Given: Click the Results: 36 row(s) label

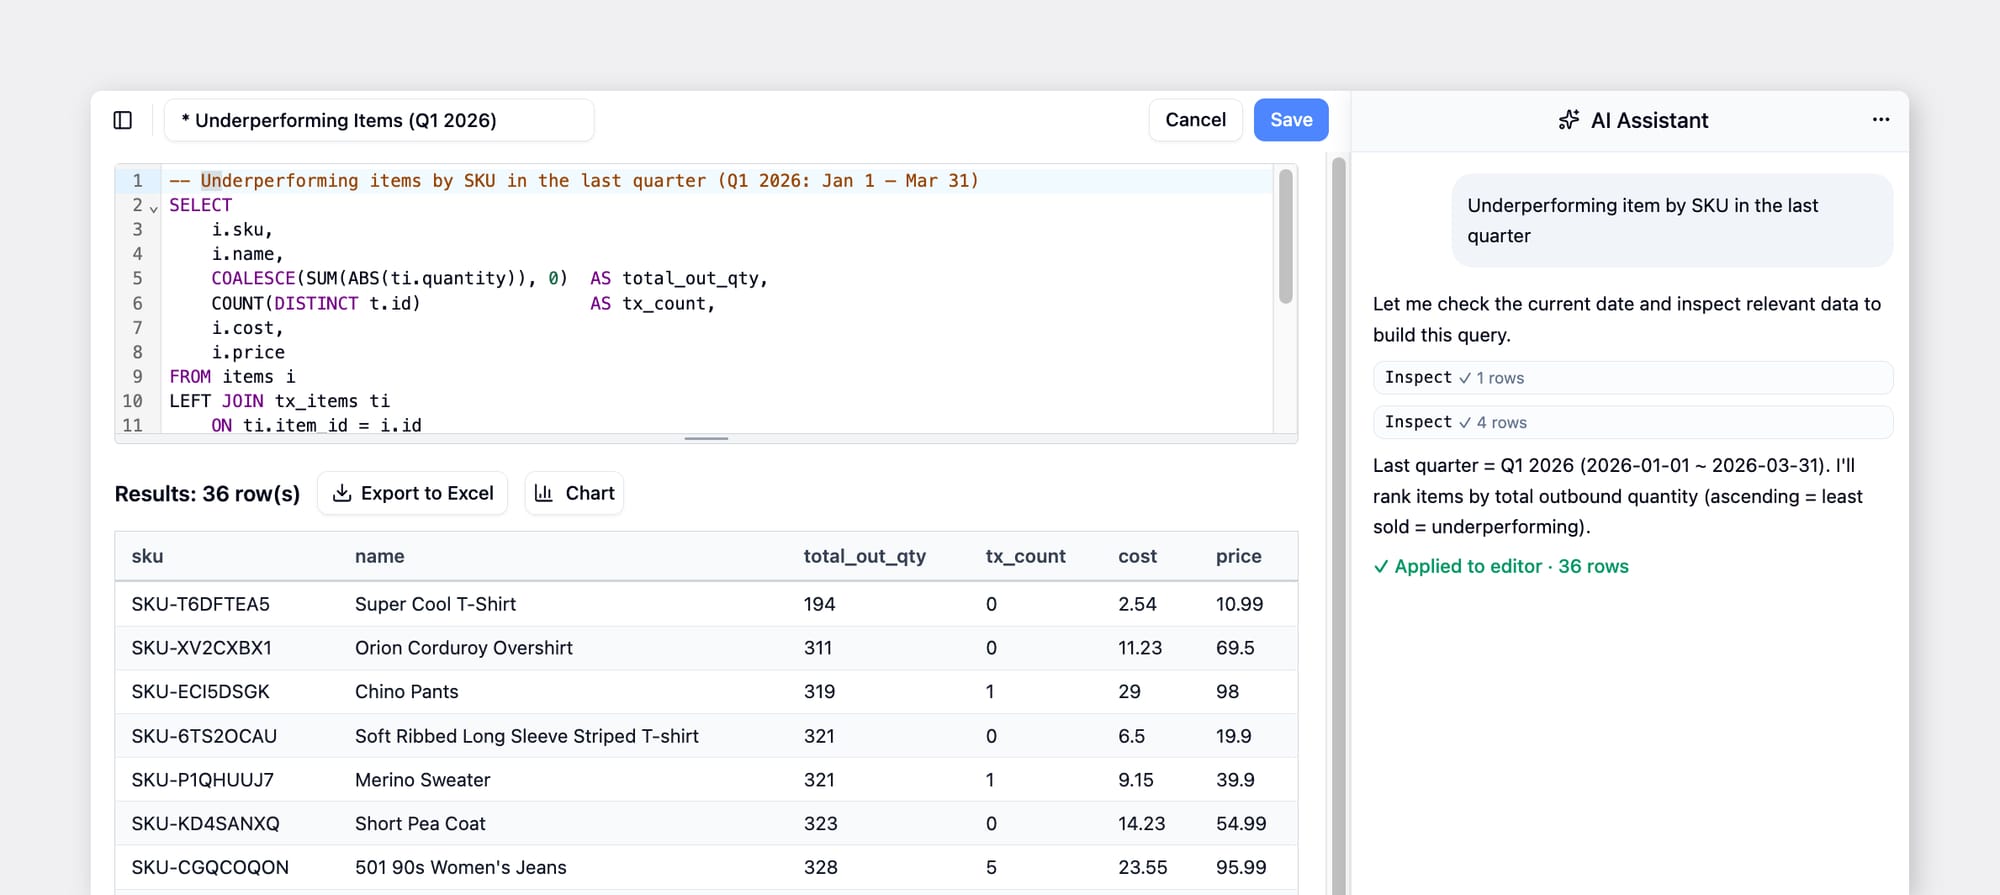Looking at the screenshot, I should pos(207,494).
